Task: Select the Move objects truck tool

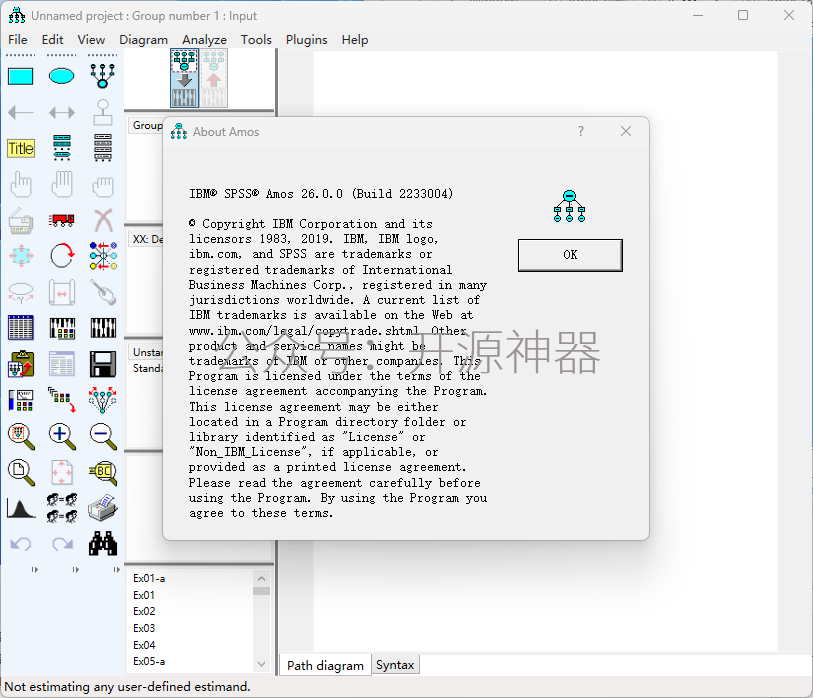Action: click(62, 220)
